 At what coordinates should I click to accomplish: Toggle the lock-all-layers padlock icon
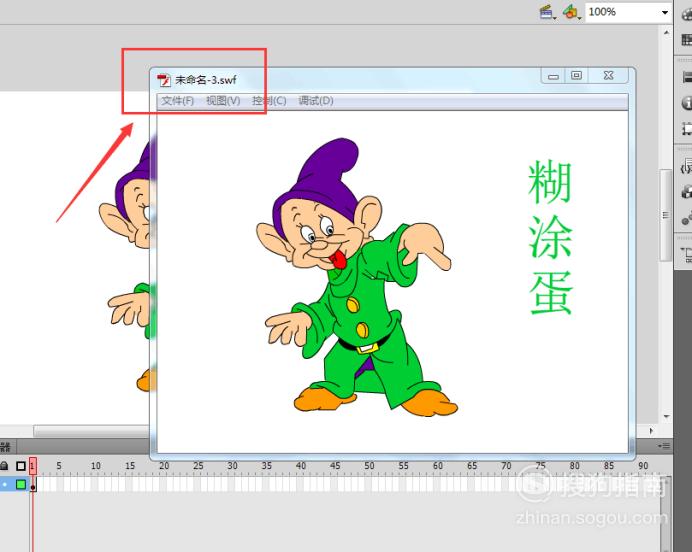4,466
